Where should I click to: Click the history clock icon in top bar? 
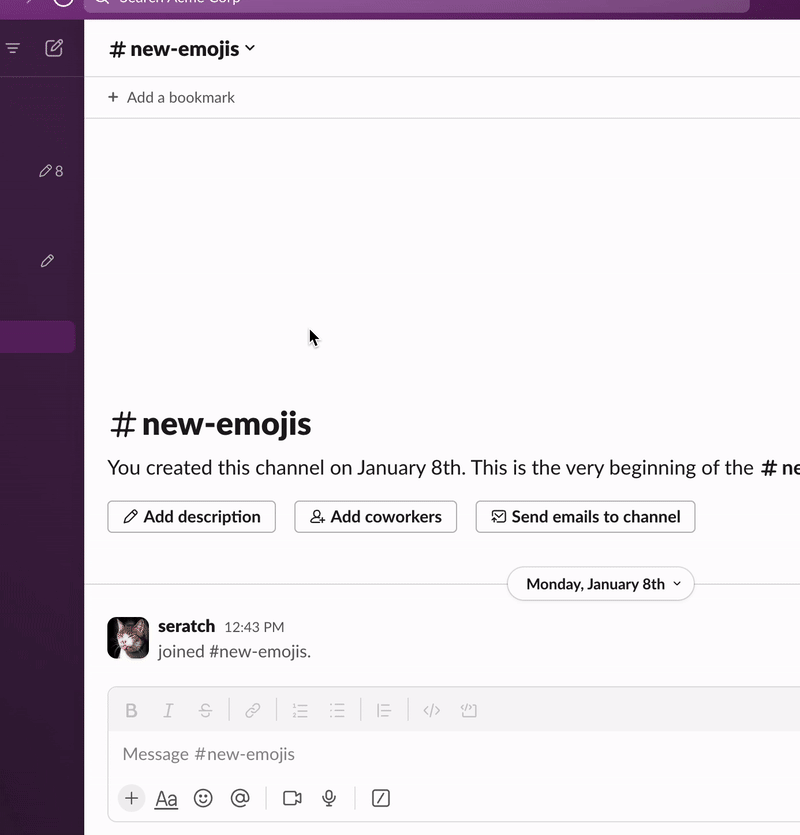pyautogui.click(x=63, y=3)
